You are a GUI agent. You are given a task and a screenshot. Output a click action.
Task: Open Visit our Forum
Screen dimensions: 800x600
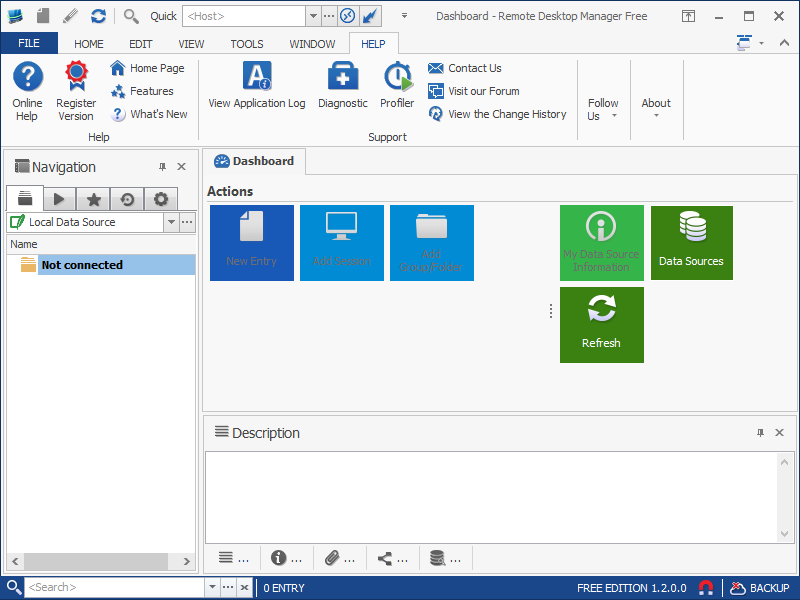click(x=473, y=91)
